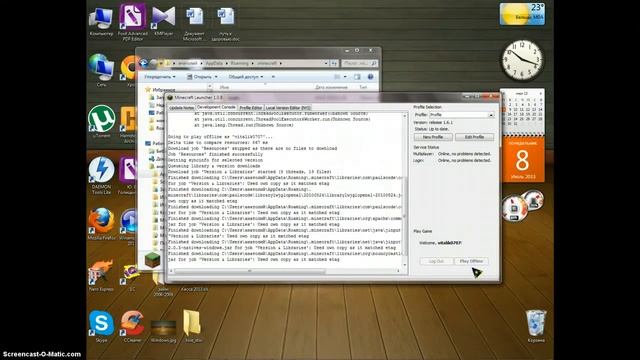
Task: Select the Документ Microsoft Word desktop file
Action: [x=194, y=24]
